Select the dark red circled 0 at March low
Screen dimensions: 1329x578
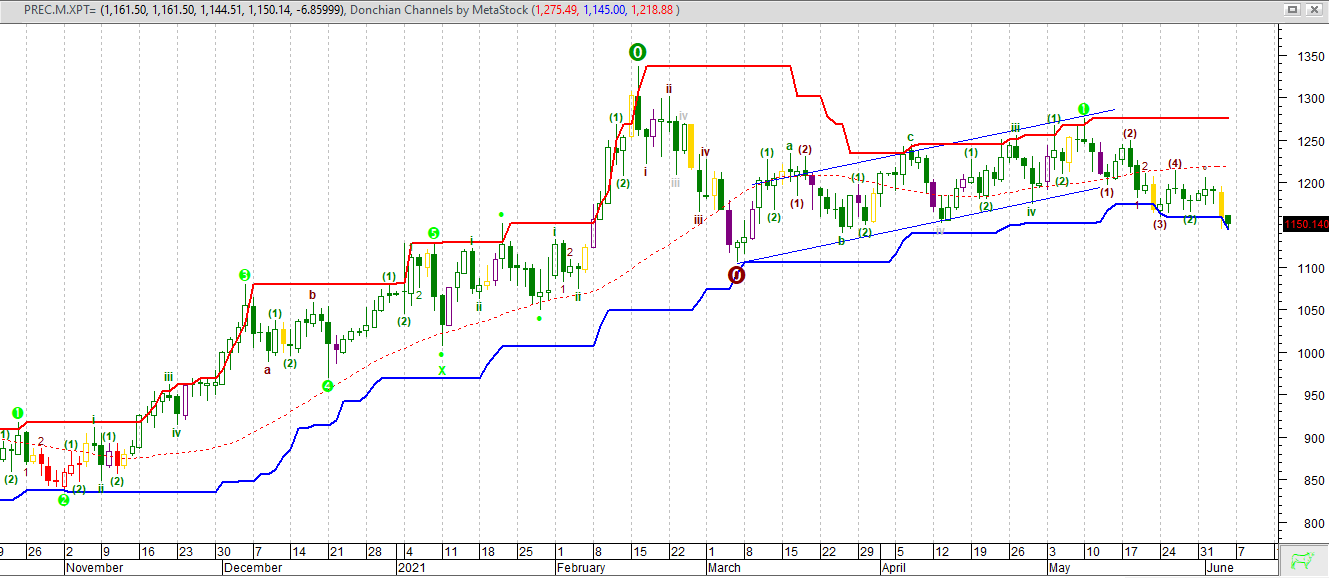point(737,274)
